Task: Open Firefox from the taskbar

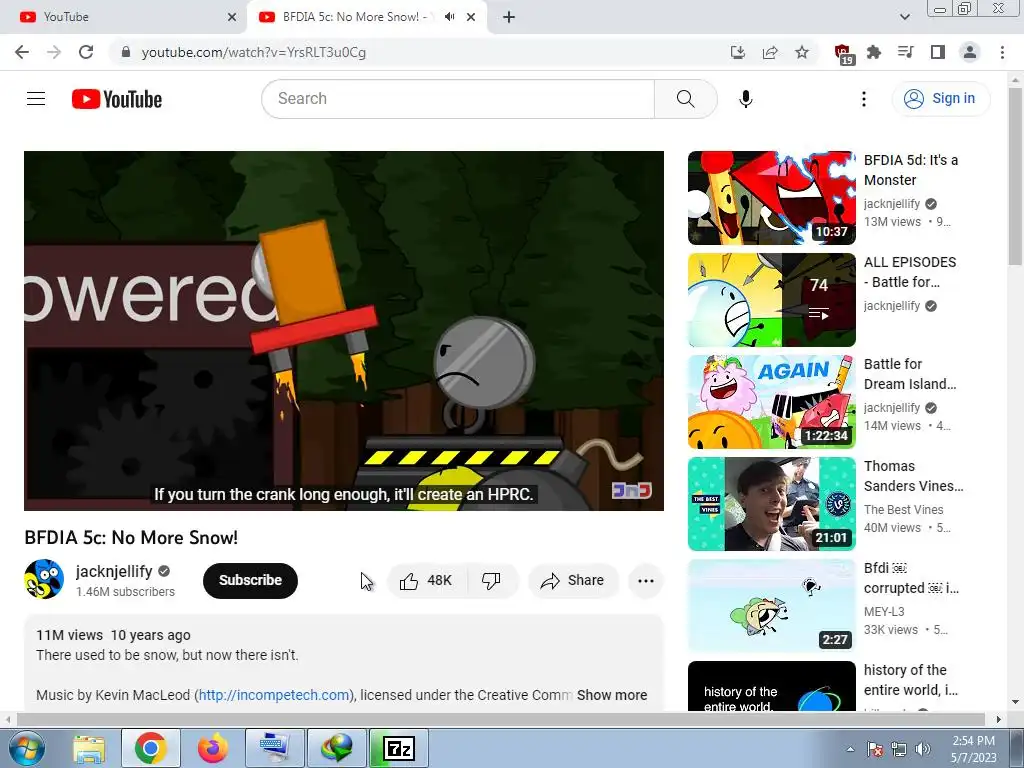Action: tap(212, 748)
